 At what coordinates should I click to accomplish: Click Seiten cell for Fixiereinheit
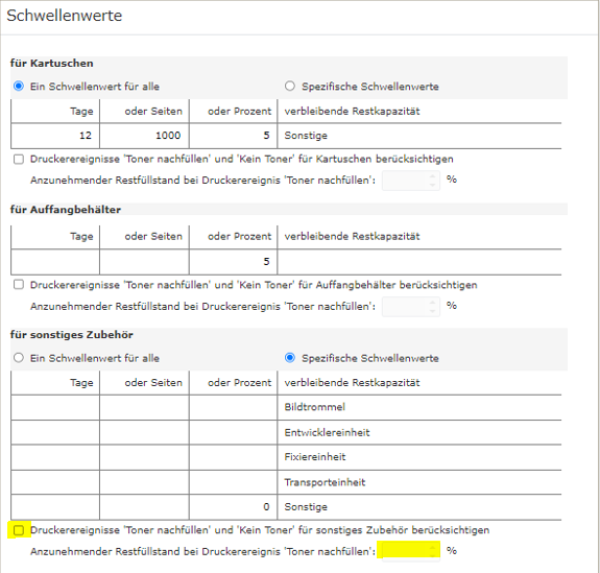click(x=144, y=457)
